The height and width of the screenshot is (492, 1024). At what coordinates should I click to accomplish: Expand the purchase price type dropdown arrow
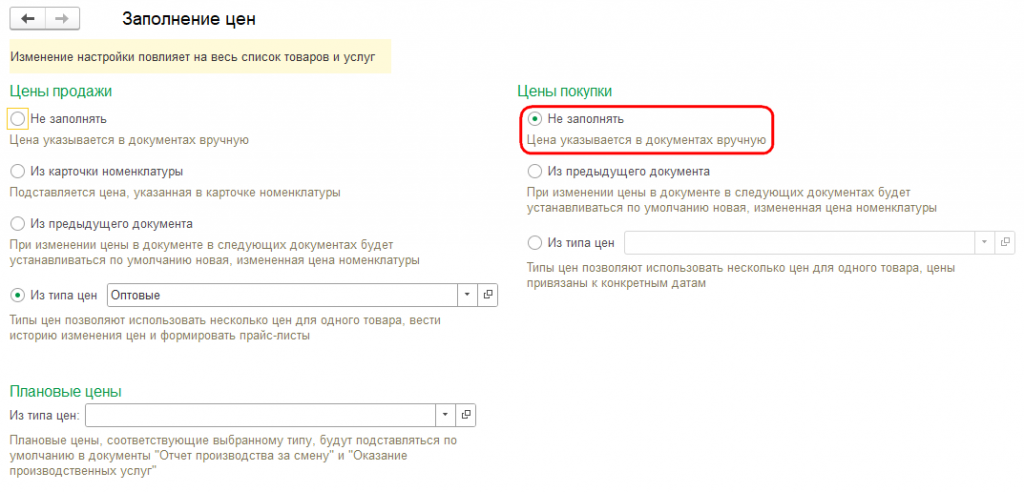click(985, 243)
